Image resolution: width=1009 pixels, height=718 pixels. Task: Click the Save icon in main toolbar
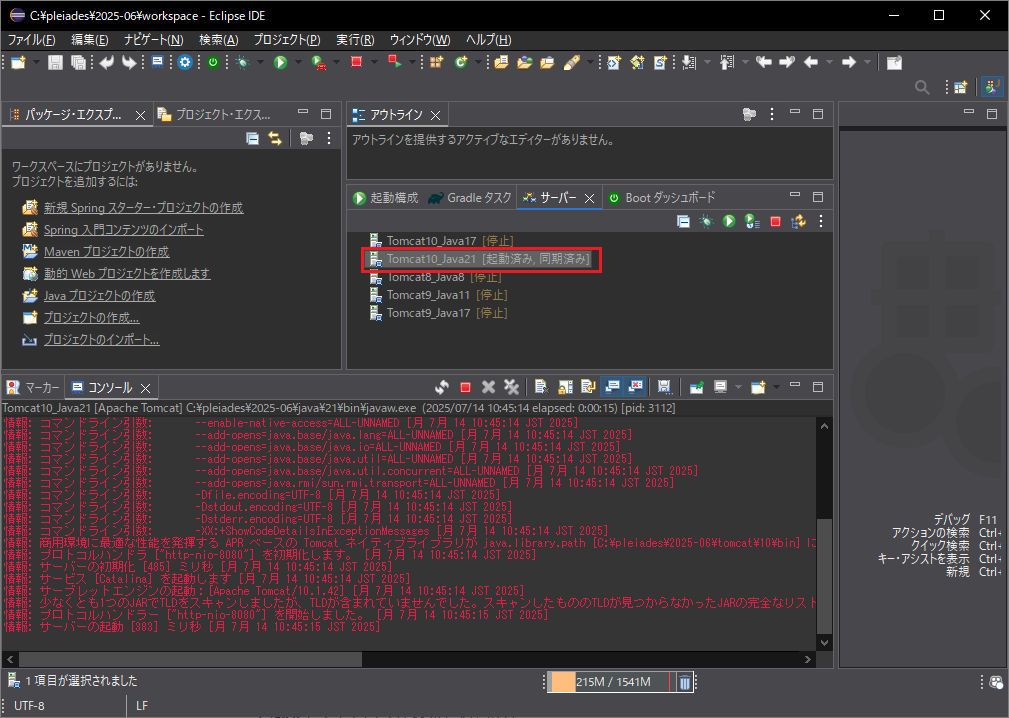click(x=55, y=62)
